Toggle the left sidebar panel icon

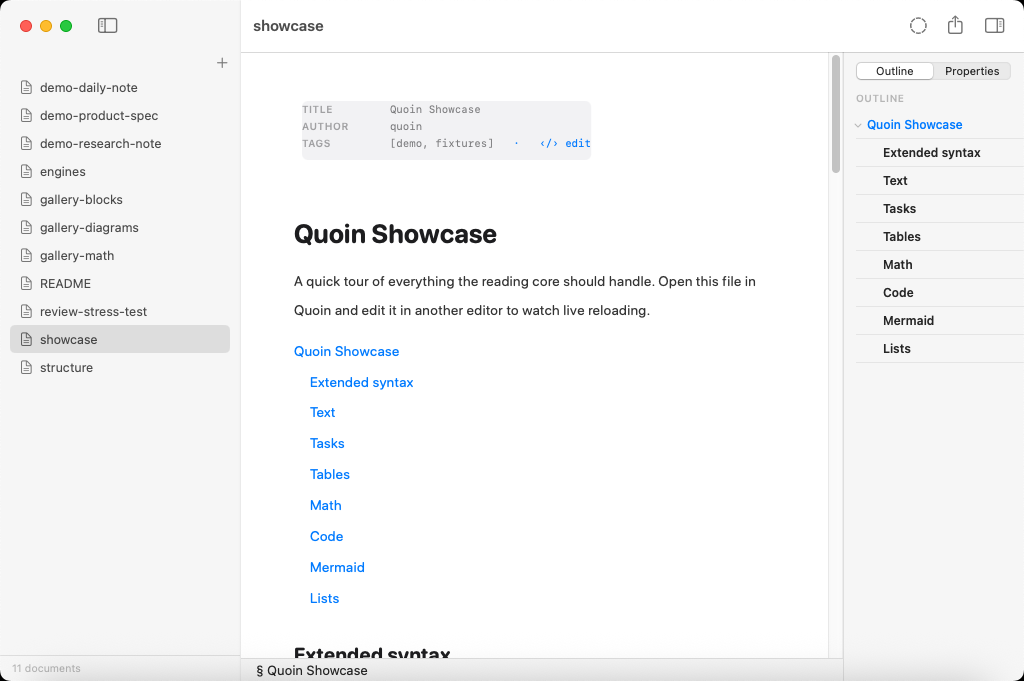tap(107, 25)
